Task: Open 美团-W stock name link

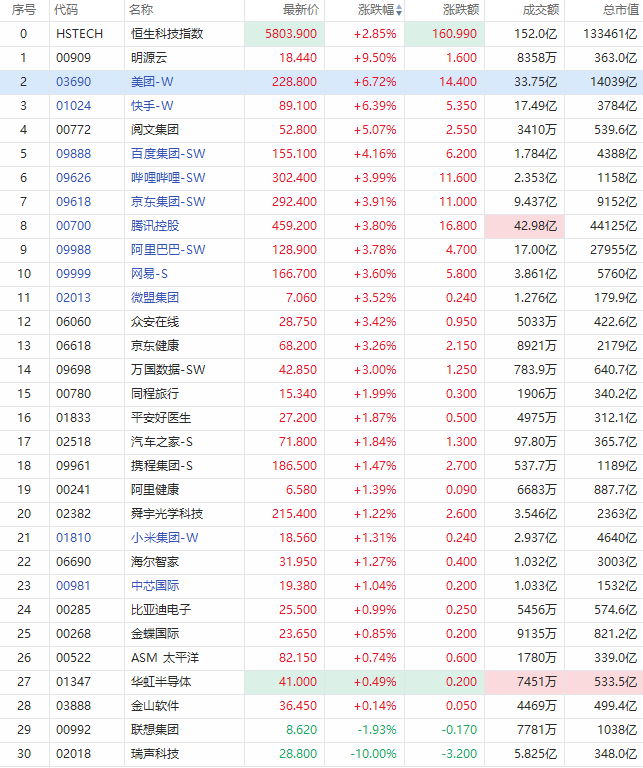Action: (152, 82)
